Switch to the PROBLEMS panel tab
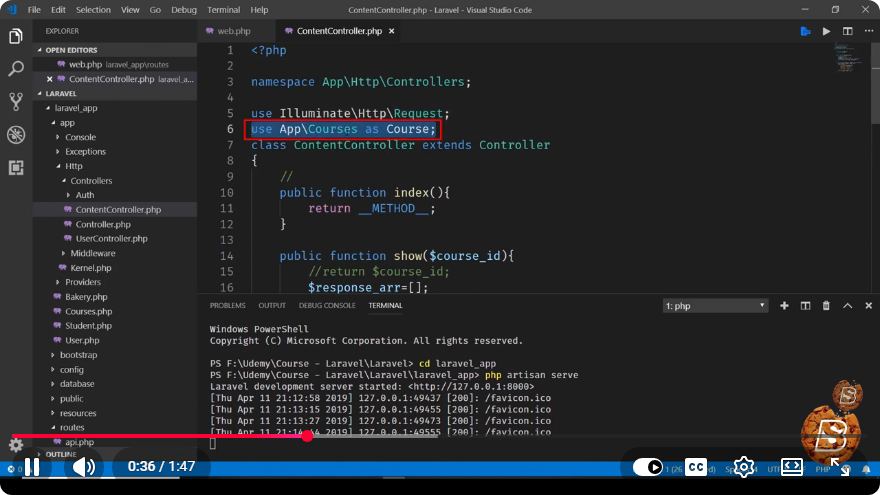This screenshot has height=495, width=880. pos(227,305)
